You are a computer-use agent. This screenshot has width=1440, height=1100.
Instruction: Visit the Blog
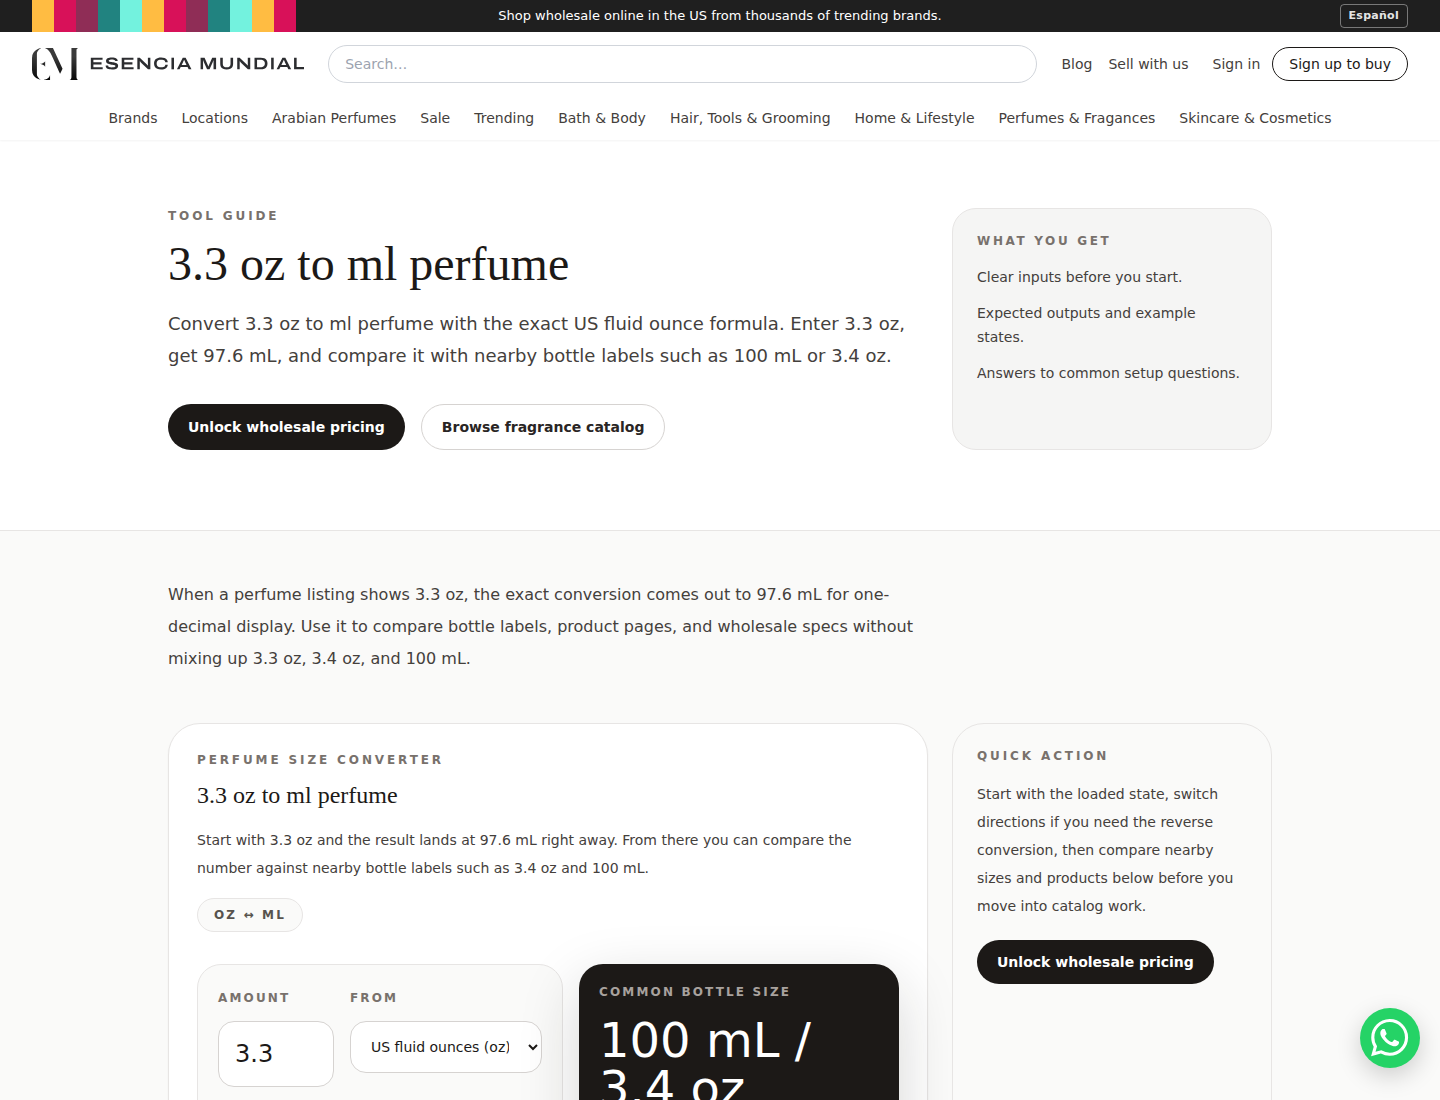click(1076, 63)
